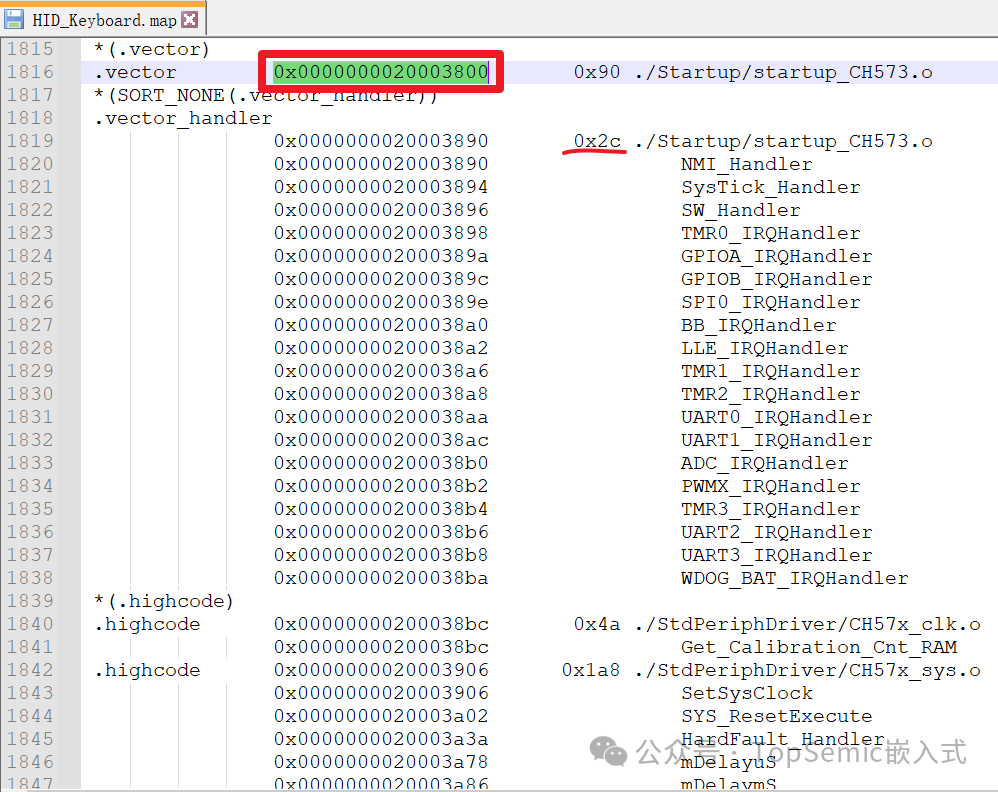
Task: Click the ./StdPeriphDriver/CH57x_sys.o path
Action: click(x=807, y=670)
